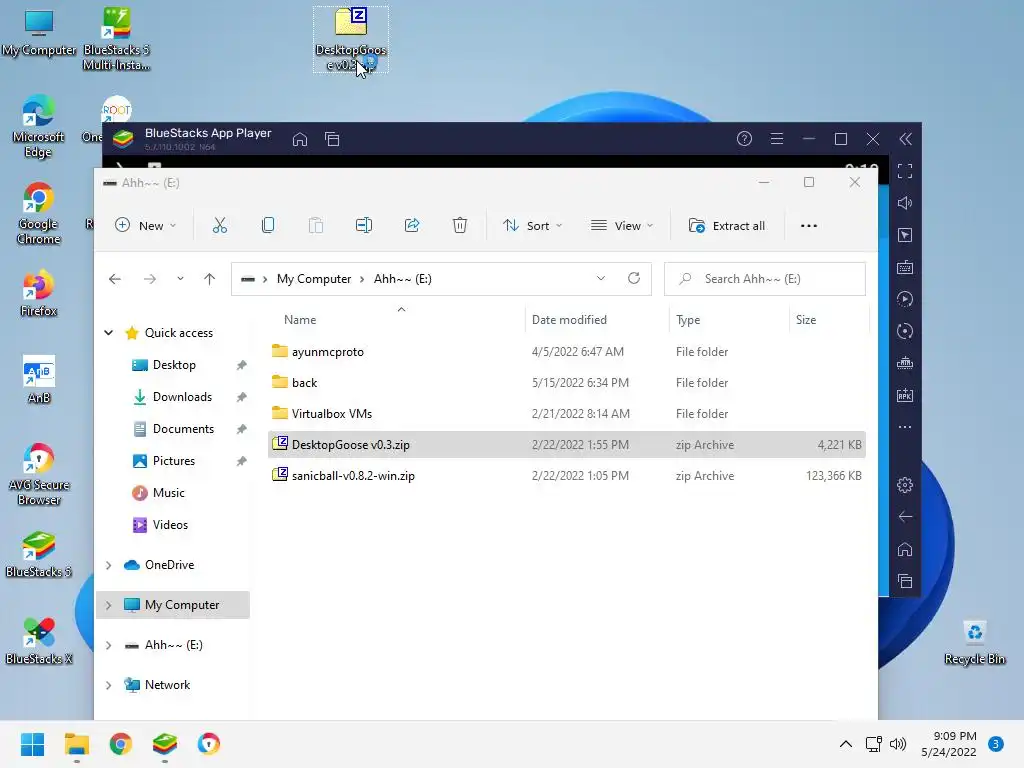Expand the address bar history dropdown

coord(601,279)
